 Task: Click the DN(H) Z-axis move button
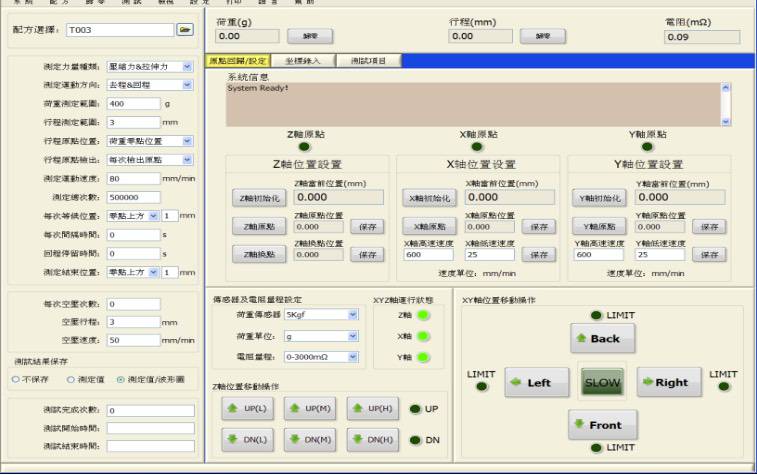point(373,440)
